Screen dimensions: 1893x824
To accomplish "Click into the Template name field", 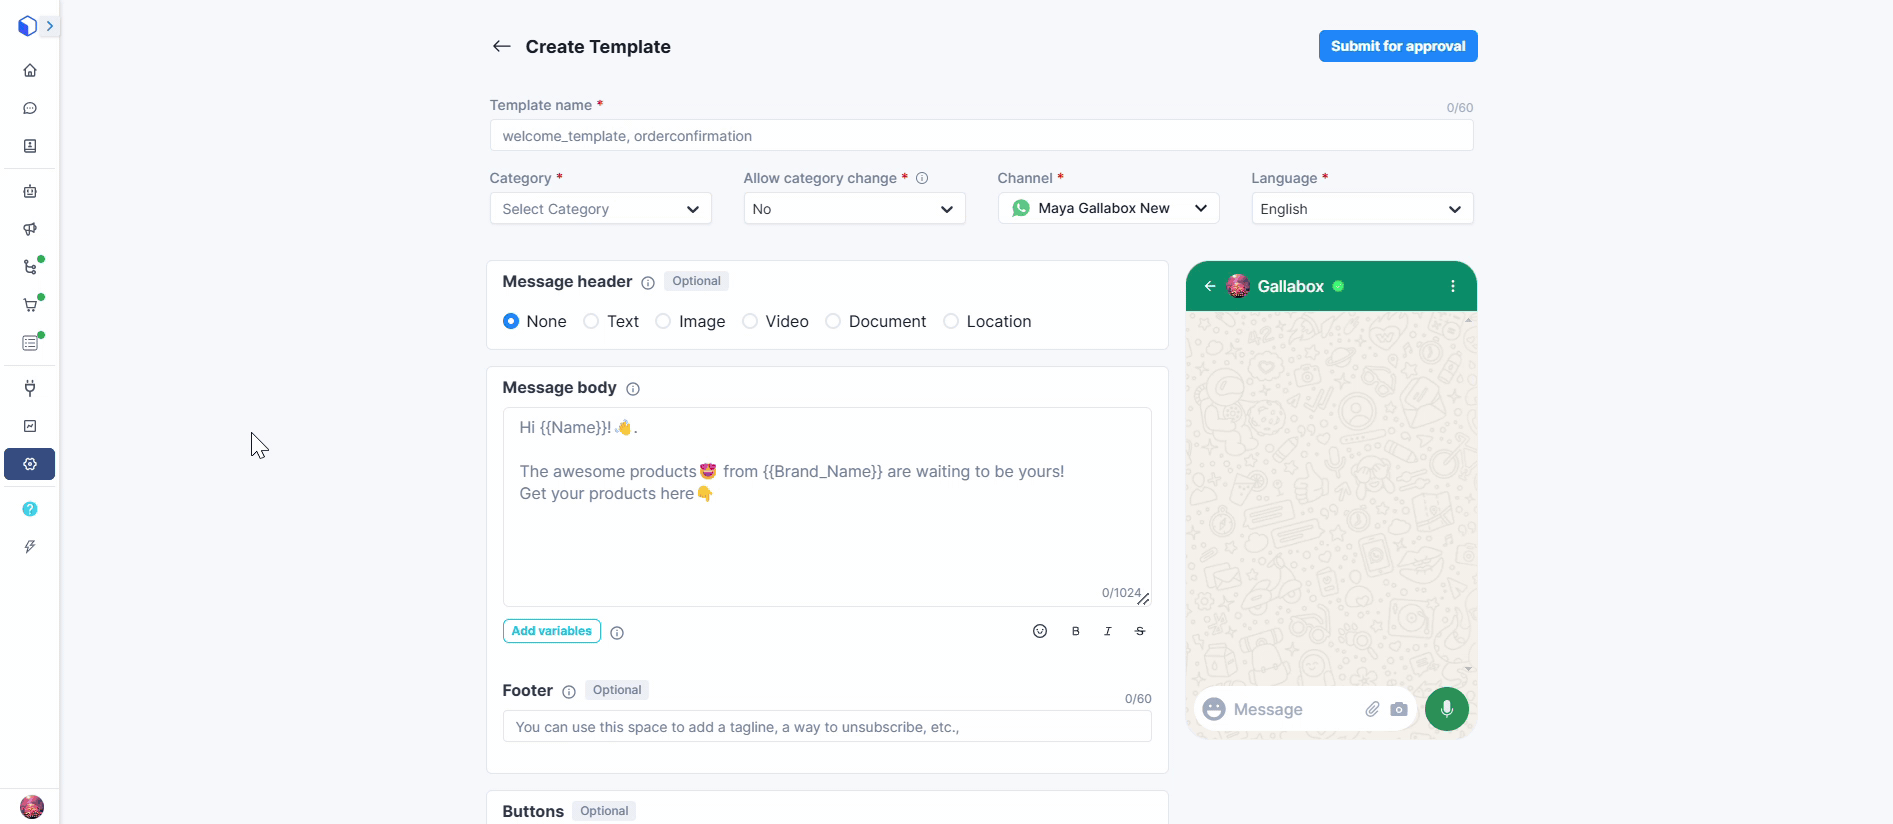I will click(980, 136).
